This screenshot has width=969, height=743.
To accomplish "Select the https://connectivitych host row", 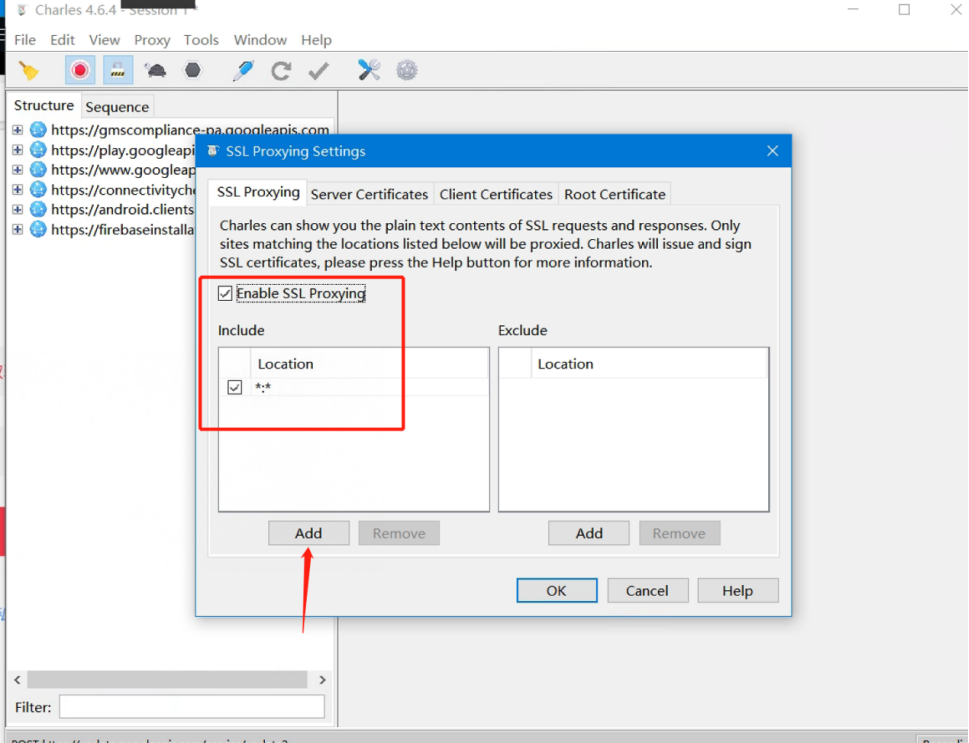I will point(123,189).
